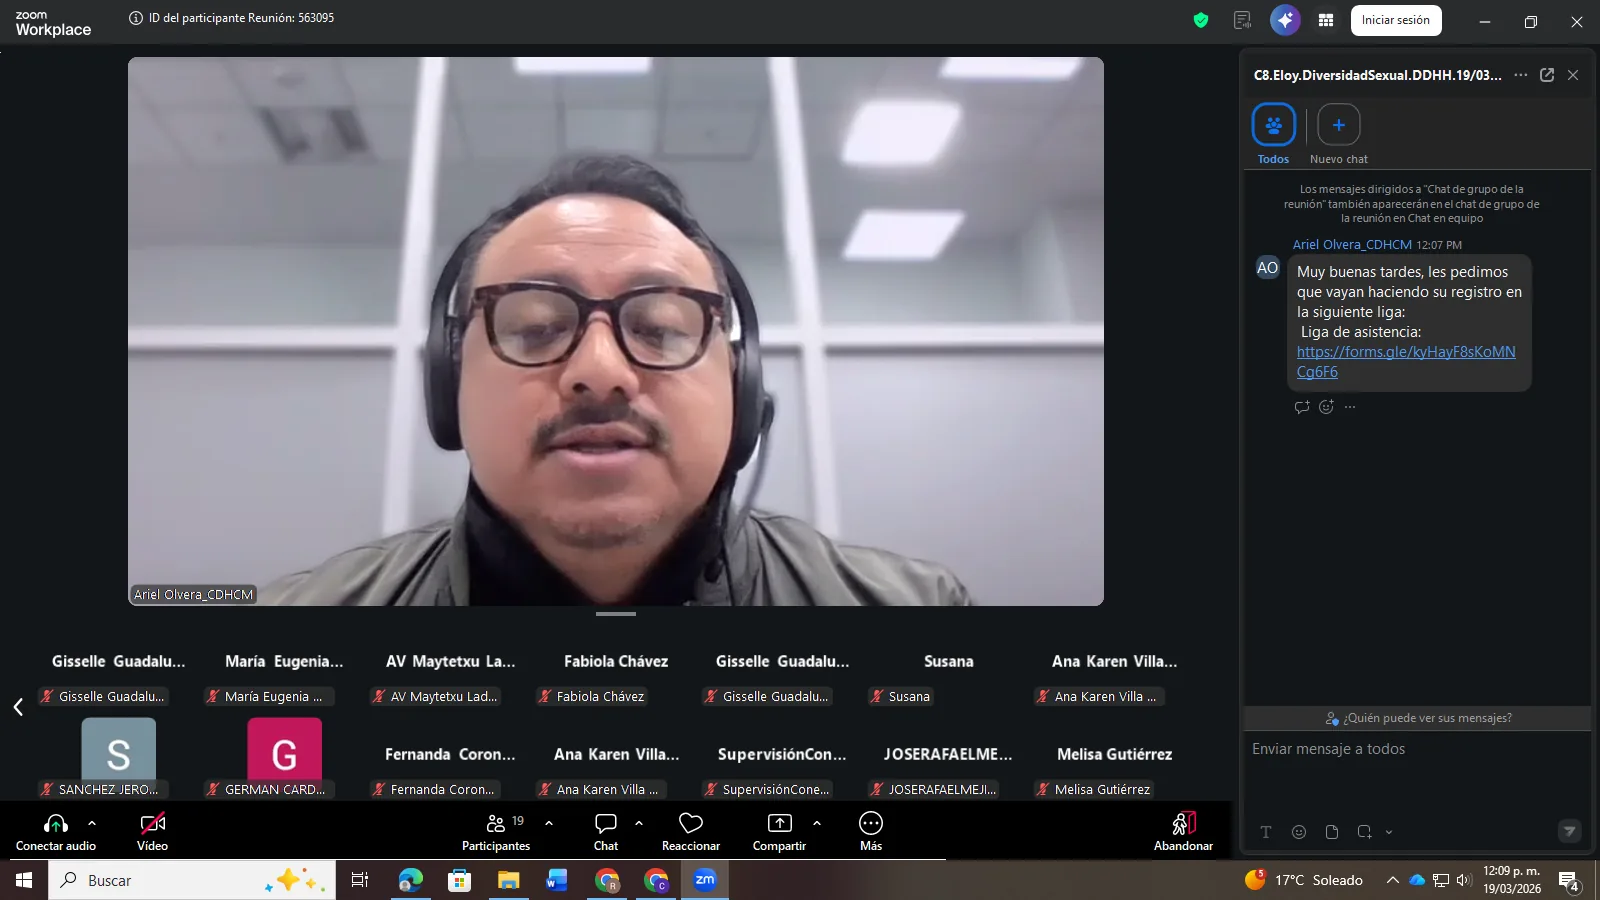Open the Zoom apps grid icon
Screen dimensions: 1600x900
1326,20
